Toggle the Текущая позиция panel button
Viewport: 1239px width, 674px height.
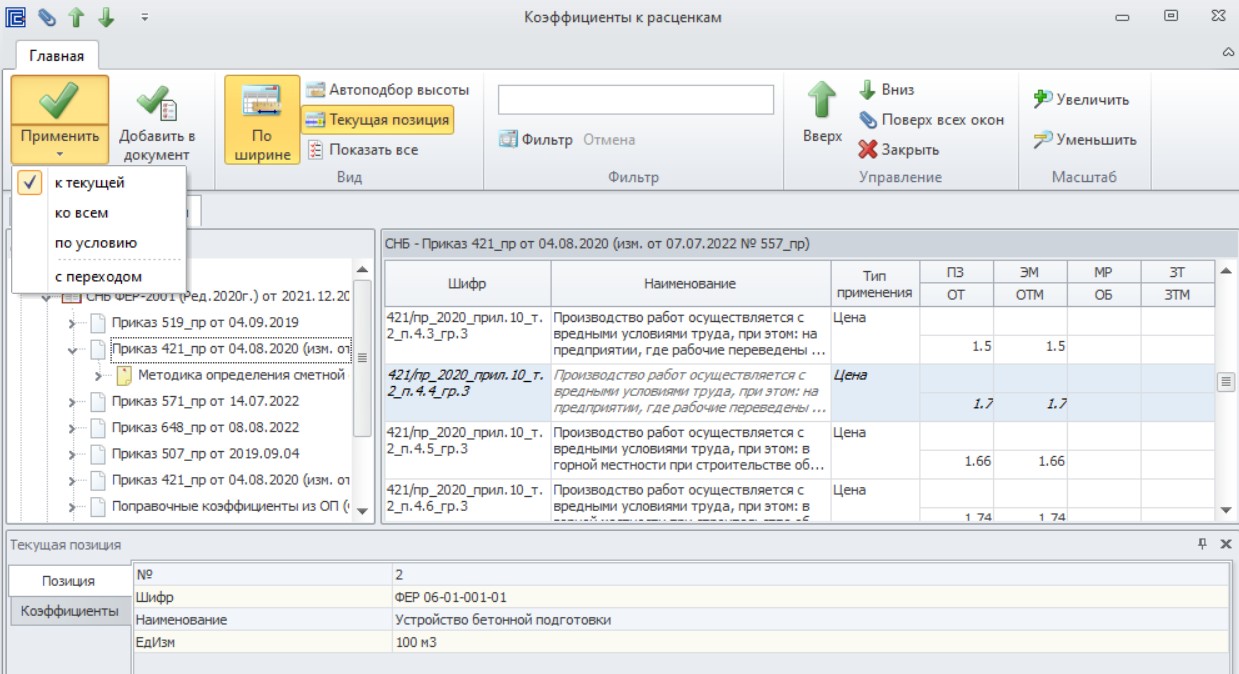pyautogui.click(x=377, y=120)
